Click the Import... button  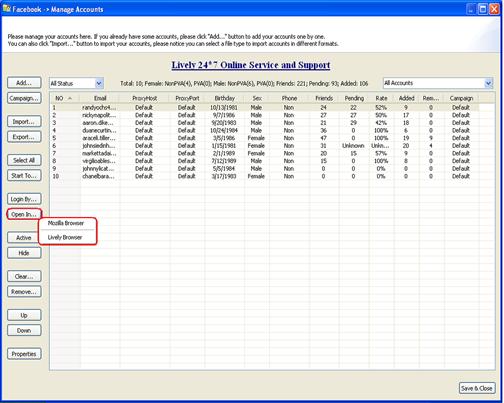[x=24, y=122]
